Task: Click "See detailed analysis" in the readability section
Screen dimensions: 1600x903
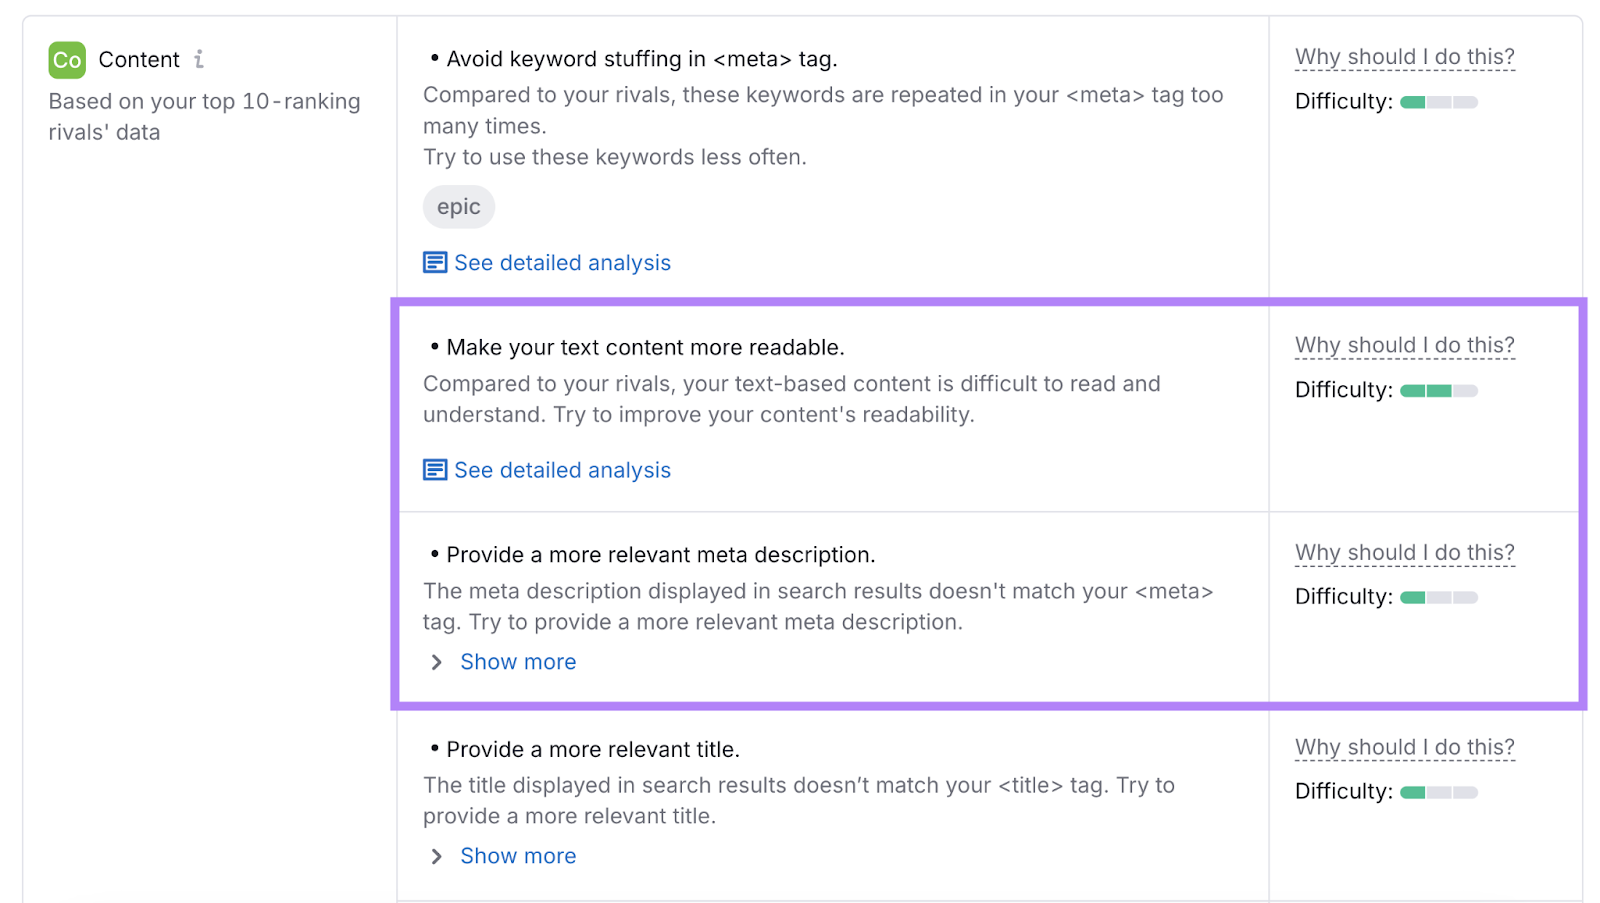Action: click(x=562, y=470)
